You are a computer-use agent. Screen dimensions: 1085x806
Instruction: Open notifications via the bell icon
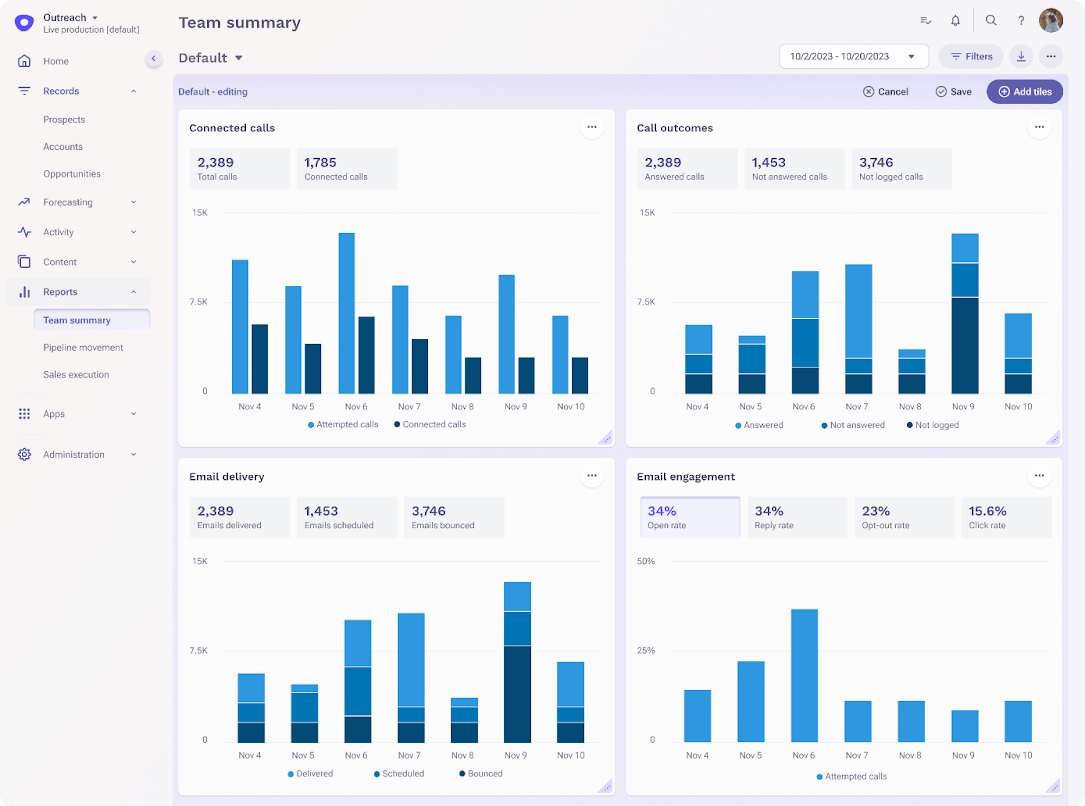click(x=955, y=20)
